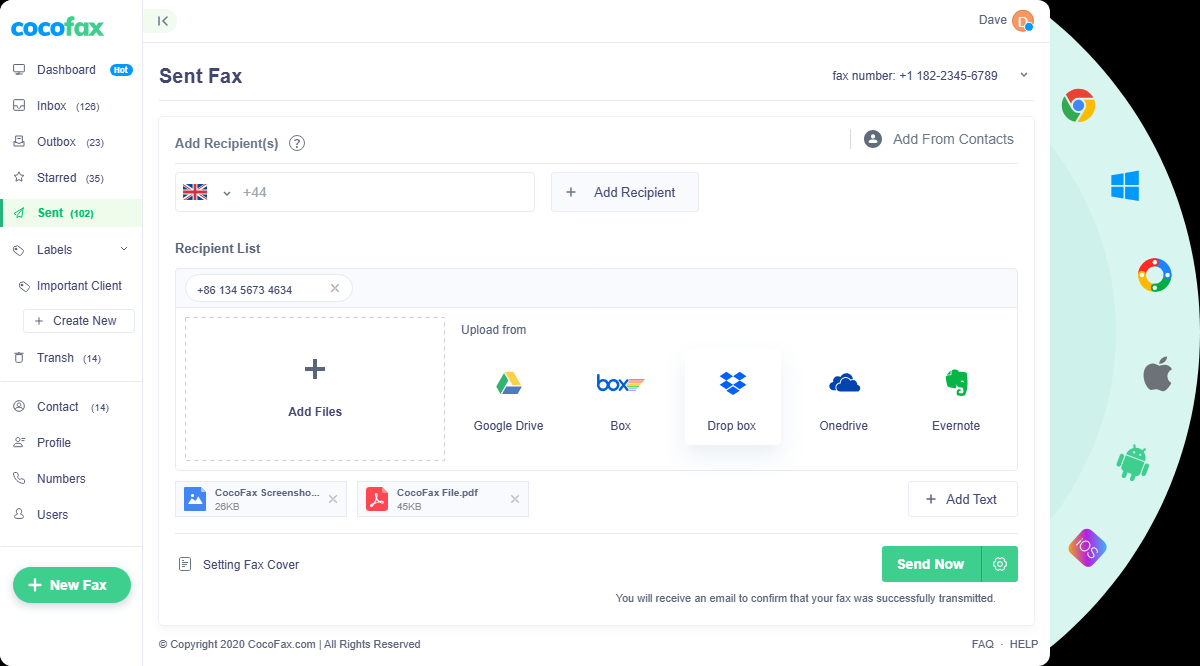Expand the fax number selector
The image size is (1200, 666).
click(x=1023, y=75)
